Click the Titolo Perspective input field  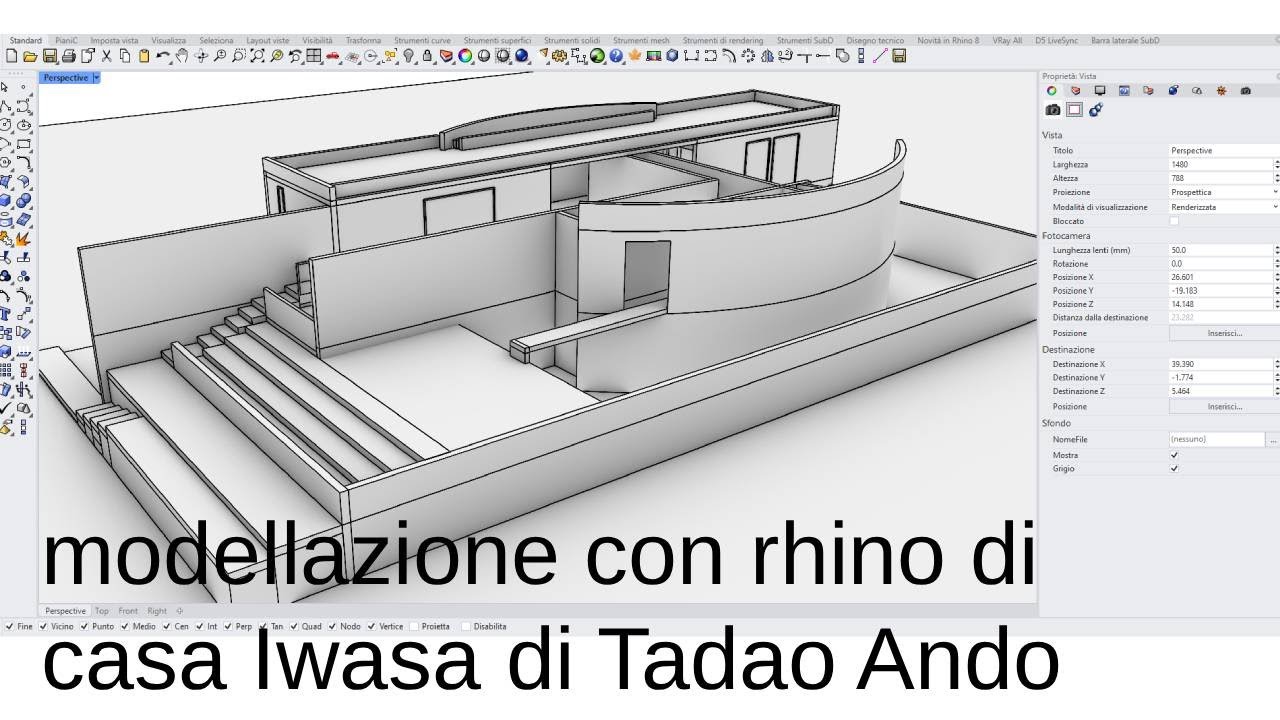click(x=1224, y=150)
